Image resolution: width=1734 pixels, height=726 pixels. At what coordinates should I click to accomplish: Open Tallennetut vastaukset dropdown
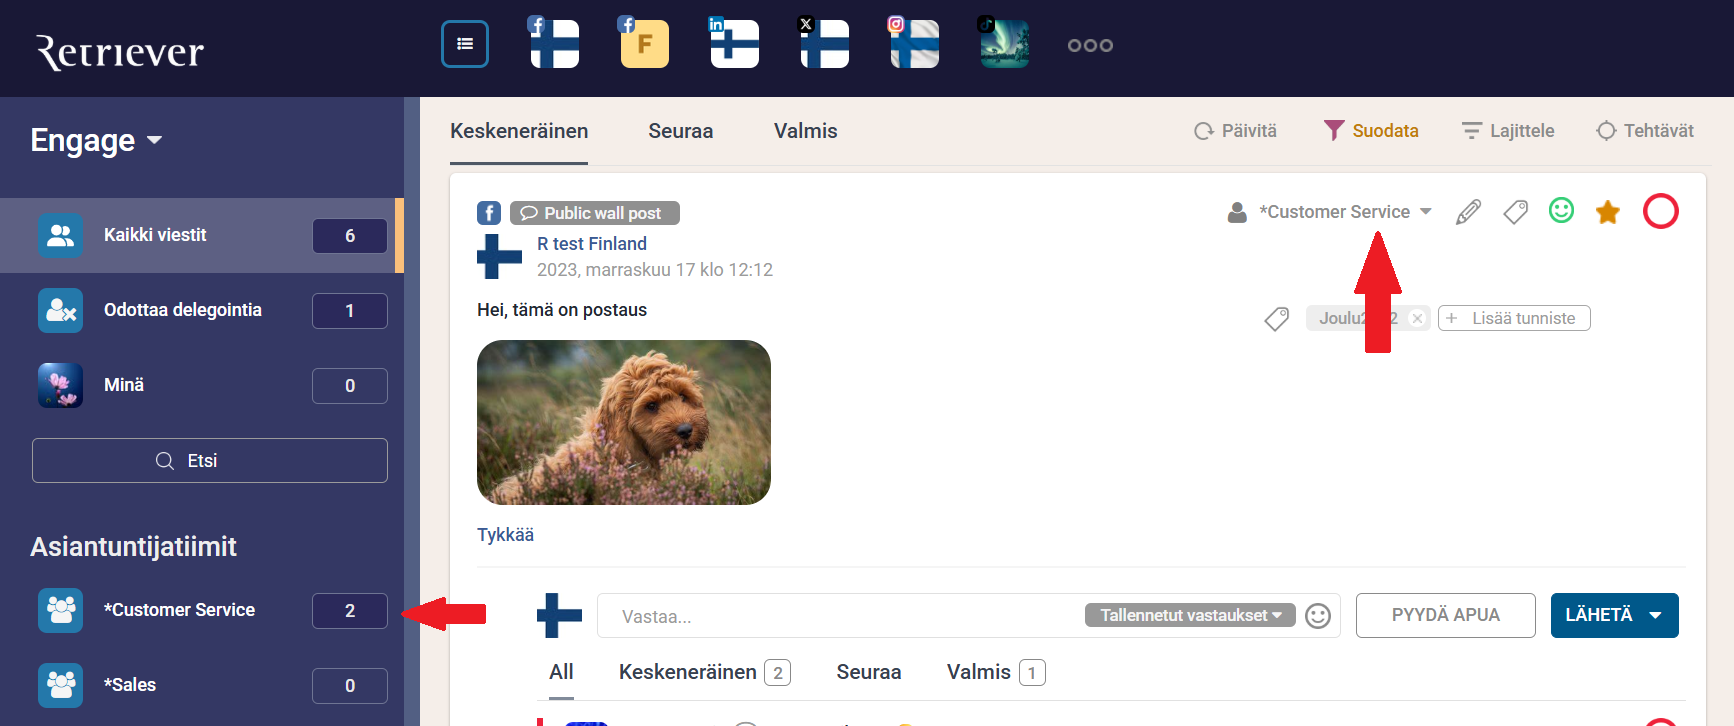tap(1190, 615)
